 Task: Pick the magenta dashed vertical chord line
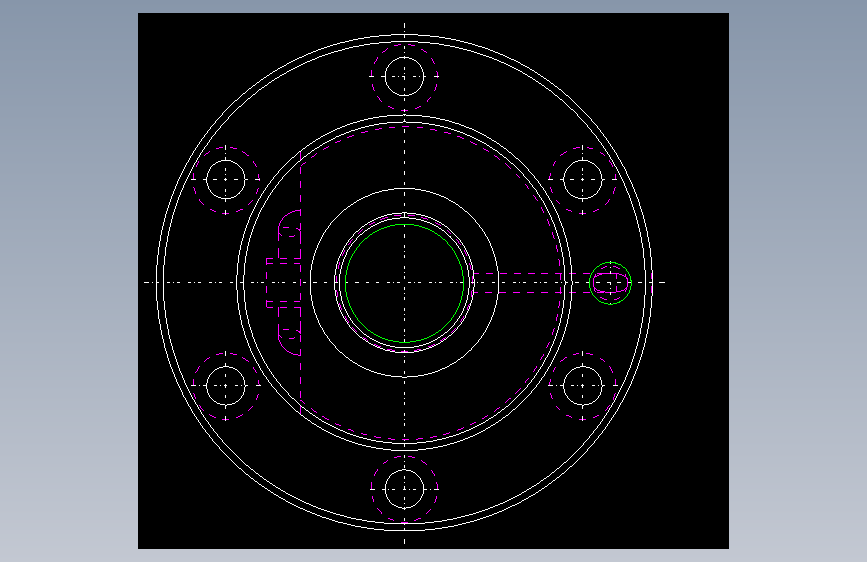(x=300, y=283)
